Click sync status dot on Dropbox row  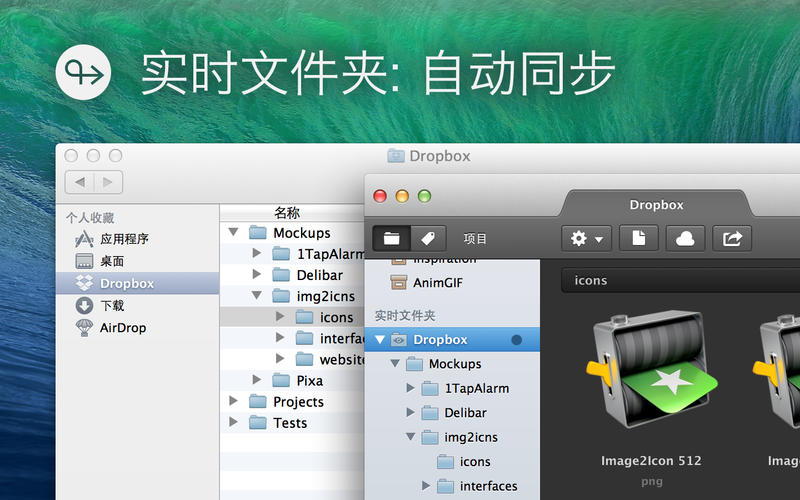516,340
